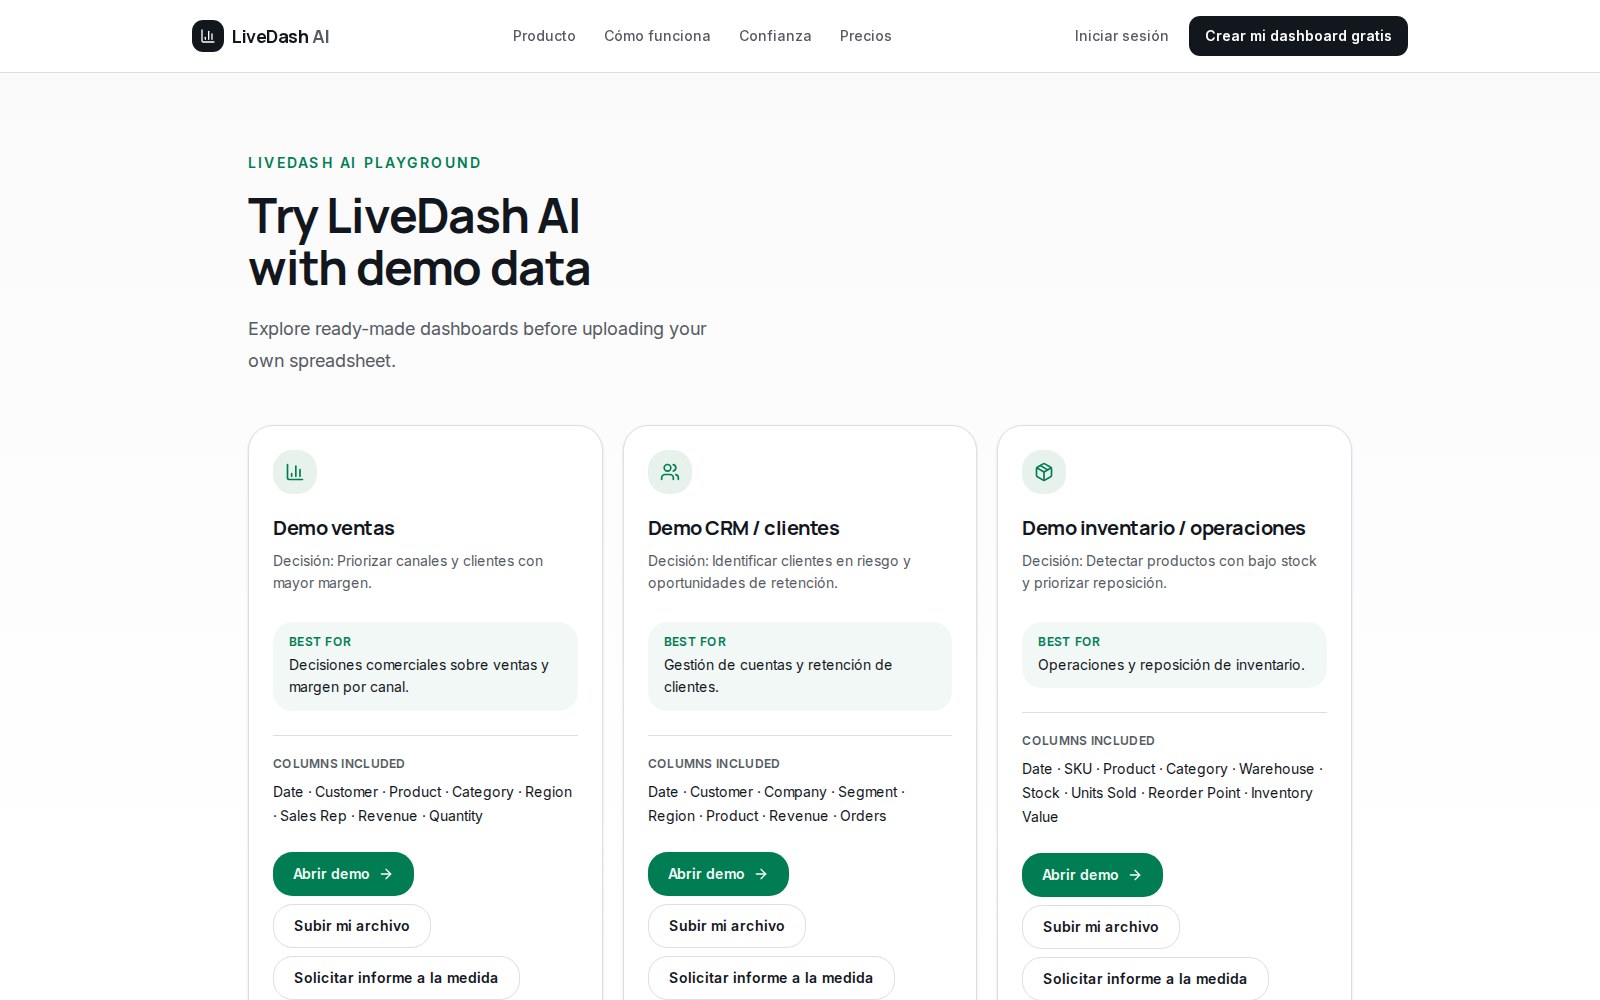Click the 'Explore ready-made dashboards' subtitle text
The width and height of the screenshot is (1600, 1000).
pos(477,345)
